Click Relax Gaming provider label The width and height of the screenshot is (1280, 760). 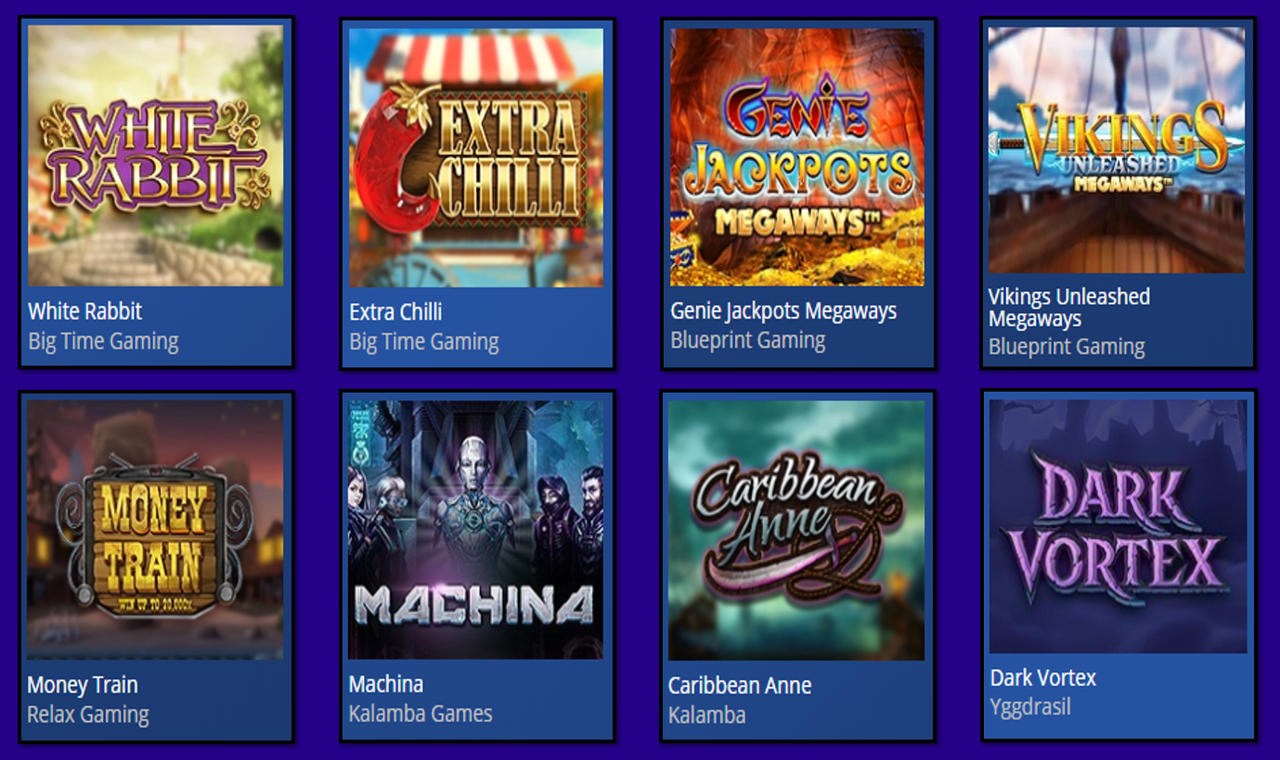coord(88,716)
